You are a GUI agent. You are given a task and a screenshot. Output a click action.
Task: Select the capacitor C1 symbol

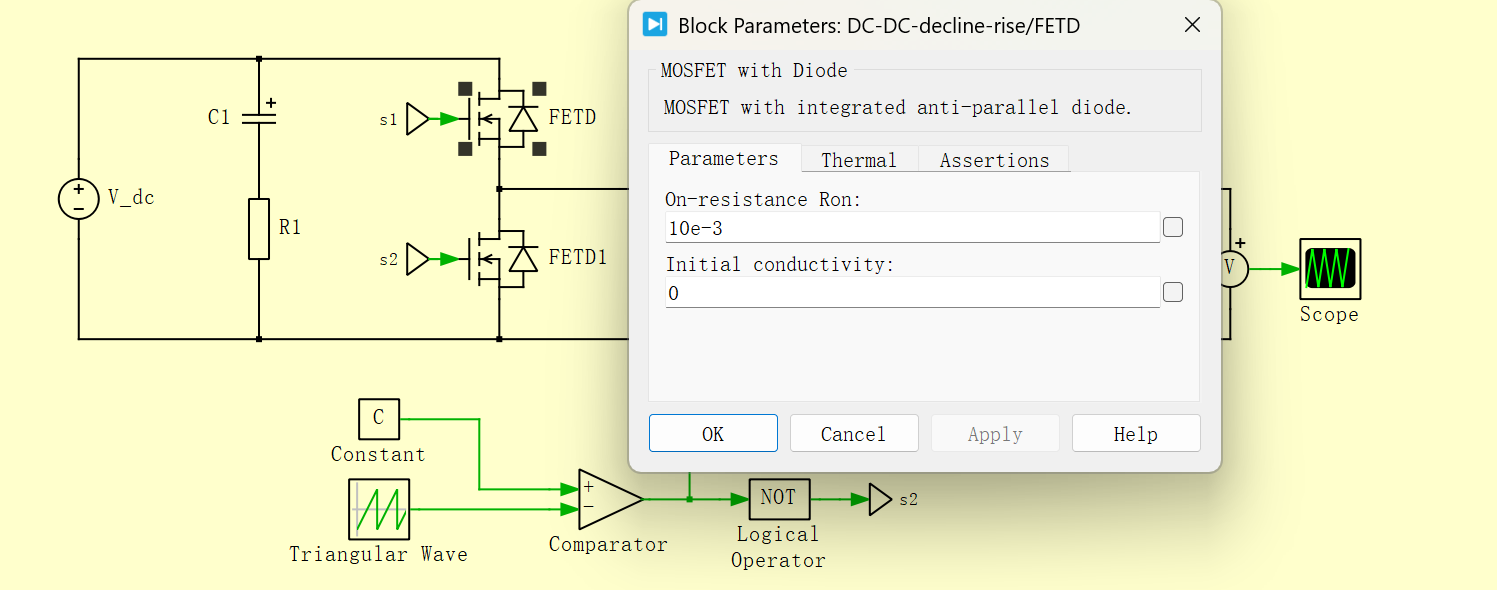pos(259,116)
